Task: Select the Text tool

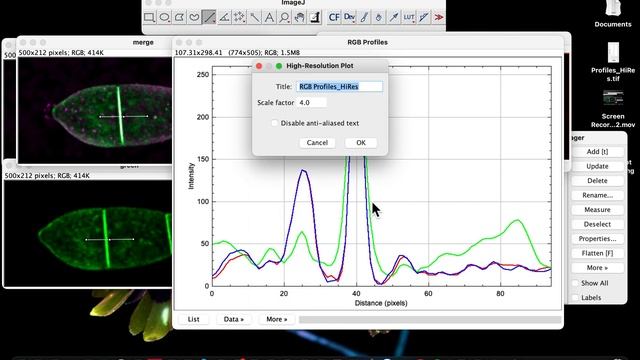Action: coord(269,17)
